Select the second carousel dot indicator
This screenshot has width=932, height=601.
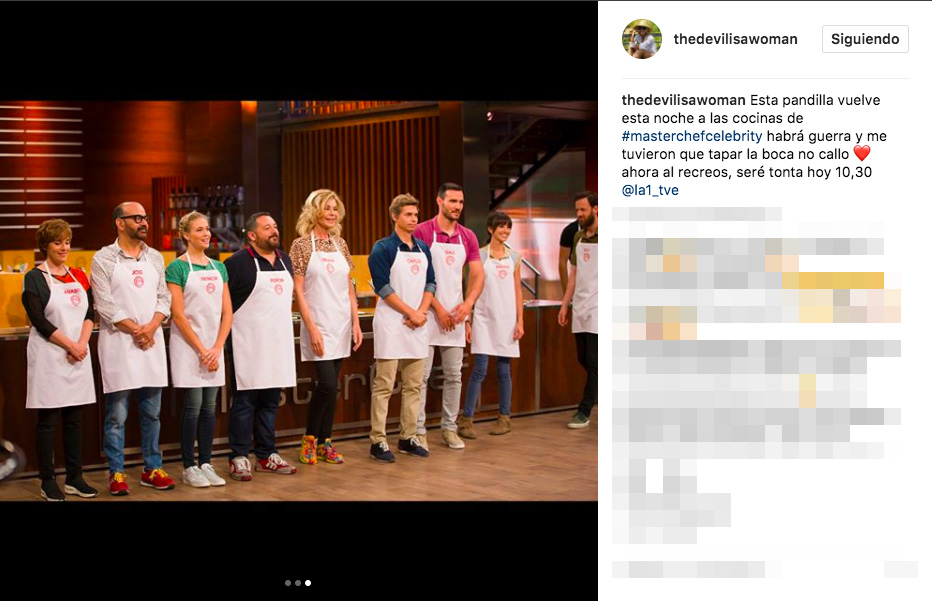click(298, 583)
